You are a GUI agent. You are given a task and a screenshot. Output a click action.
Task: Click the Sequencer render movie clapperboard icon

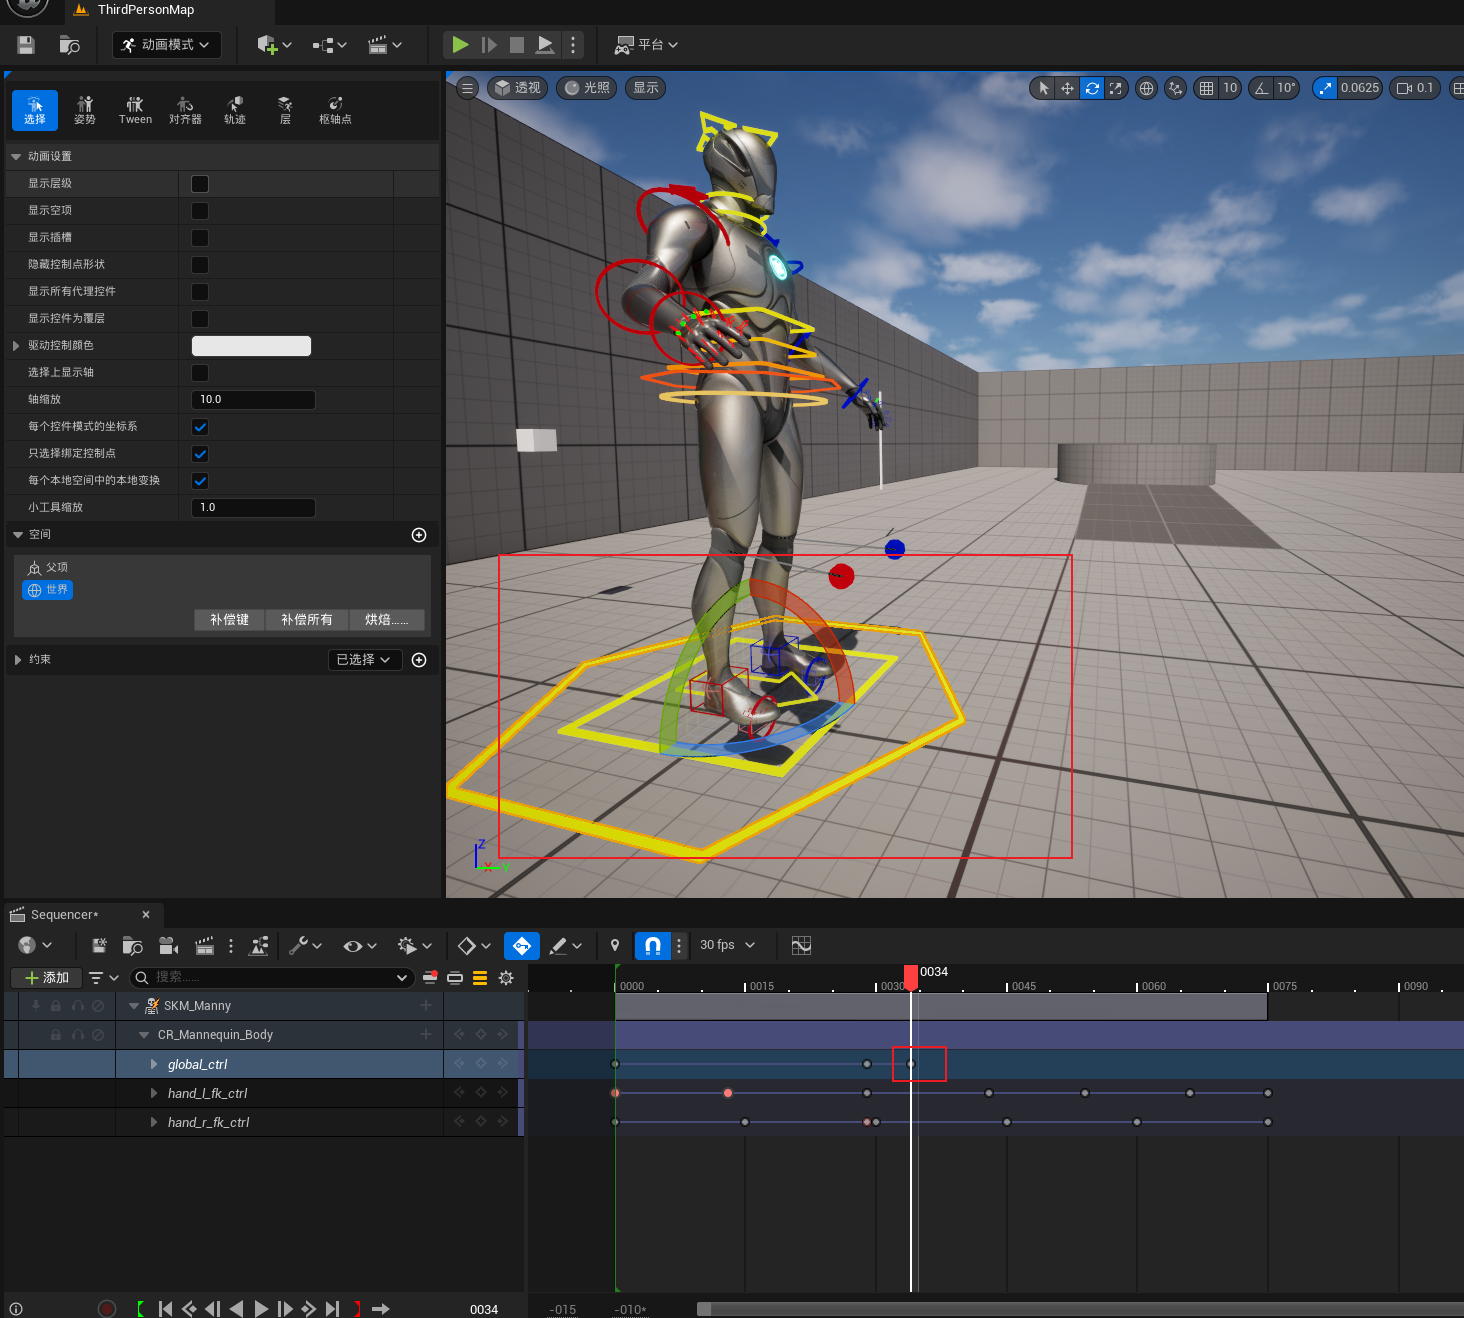pyautogui.click(x=204, y=945)
